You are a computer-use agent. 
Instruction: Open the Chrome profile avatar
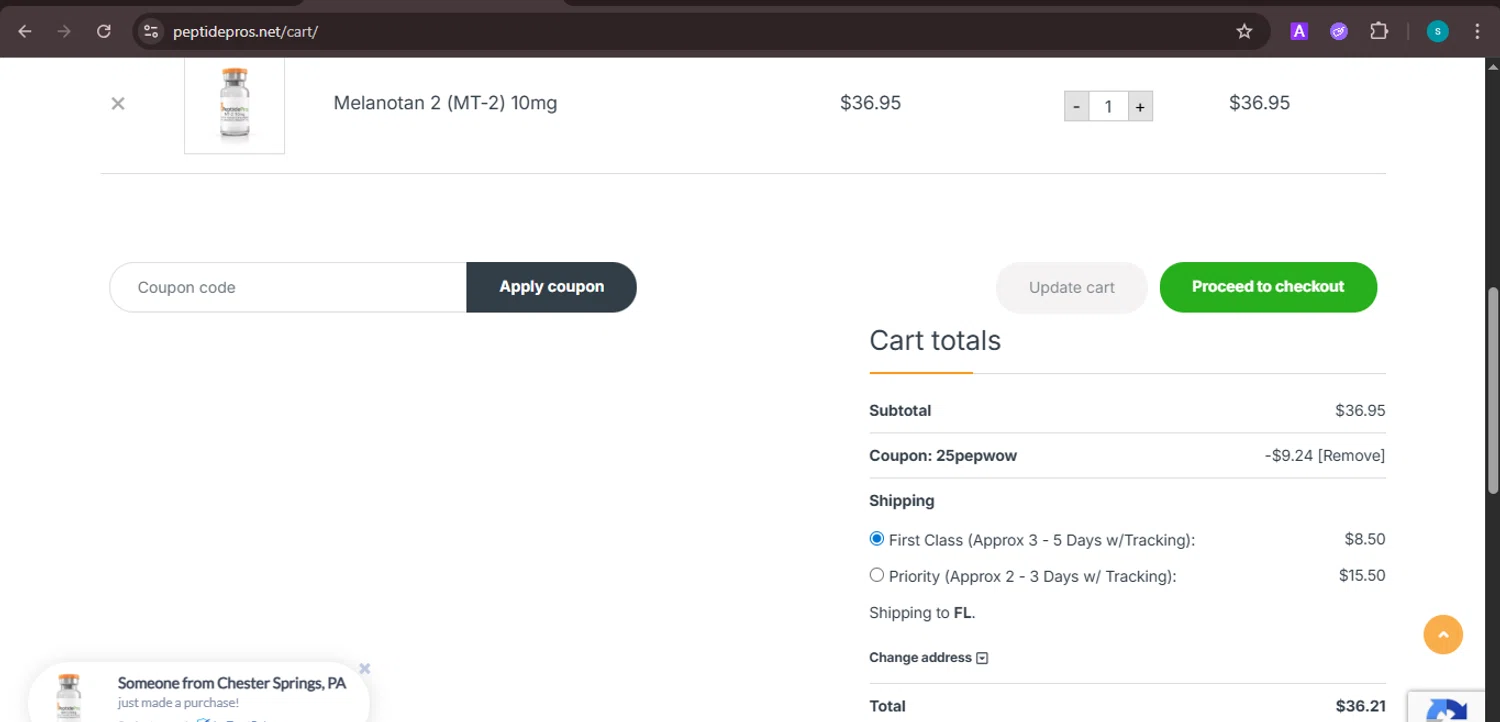[1437, 31]
